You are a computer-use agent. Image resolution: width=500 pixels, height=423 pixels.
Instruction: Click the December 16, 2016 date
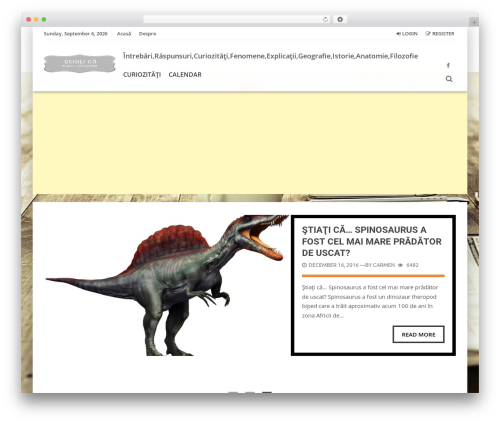tap(333, 265)
